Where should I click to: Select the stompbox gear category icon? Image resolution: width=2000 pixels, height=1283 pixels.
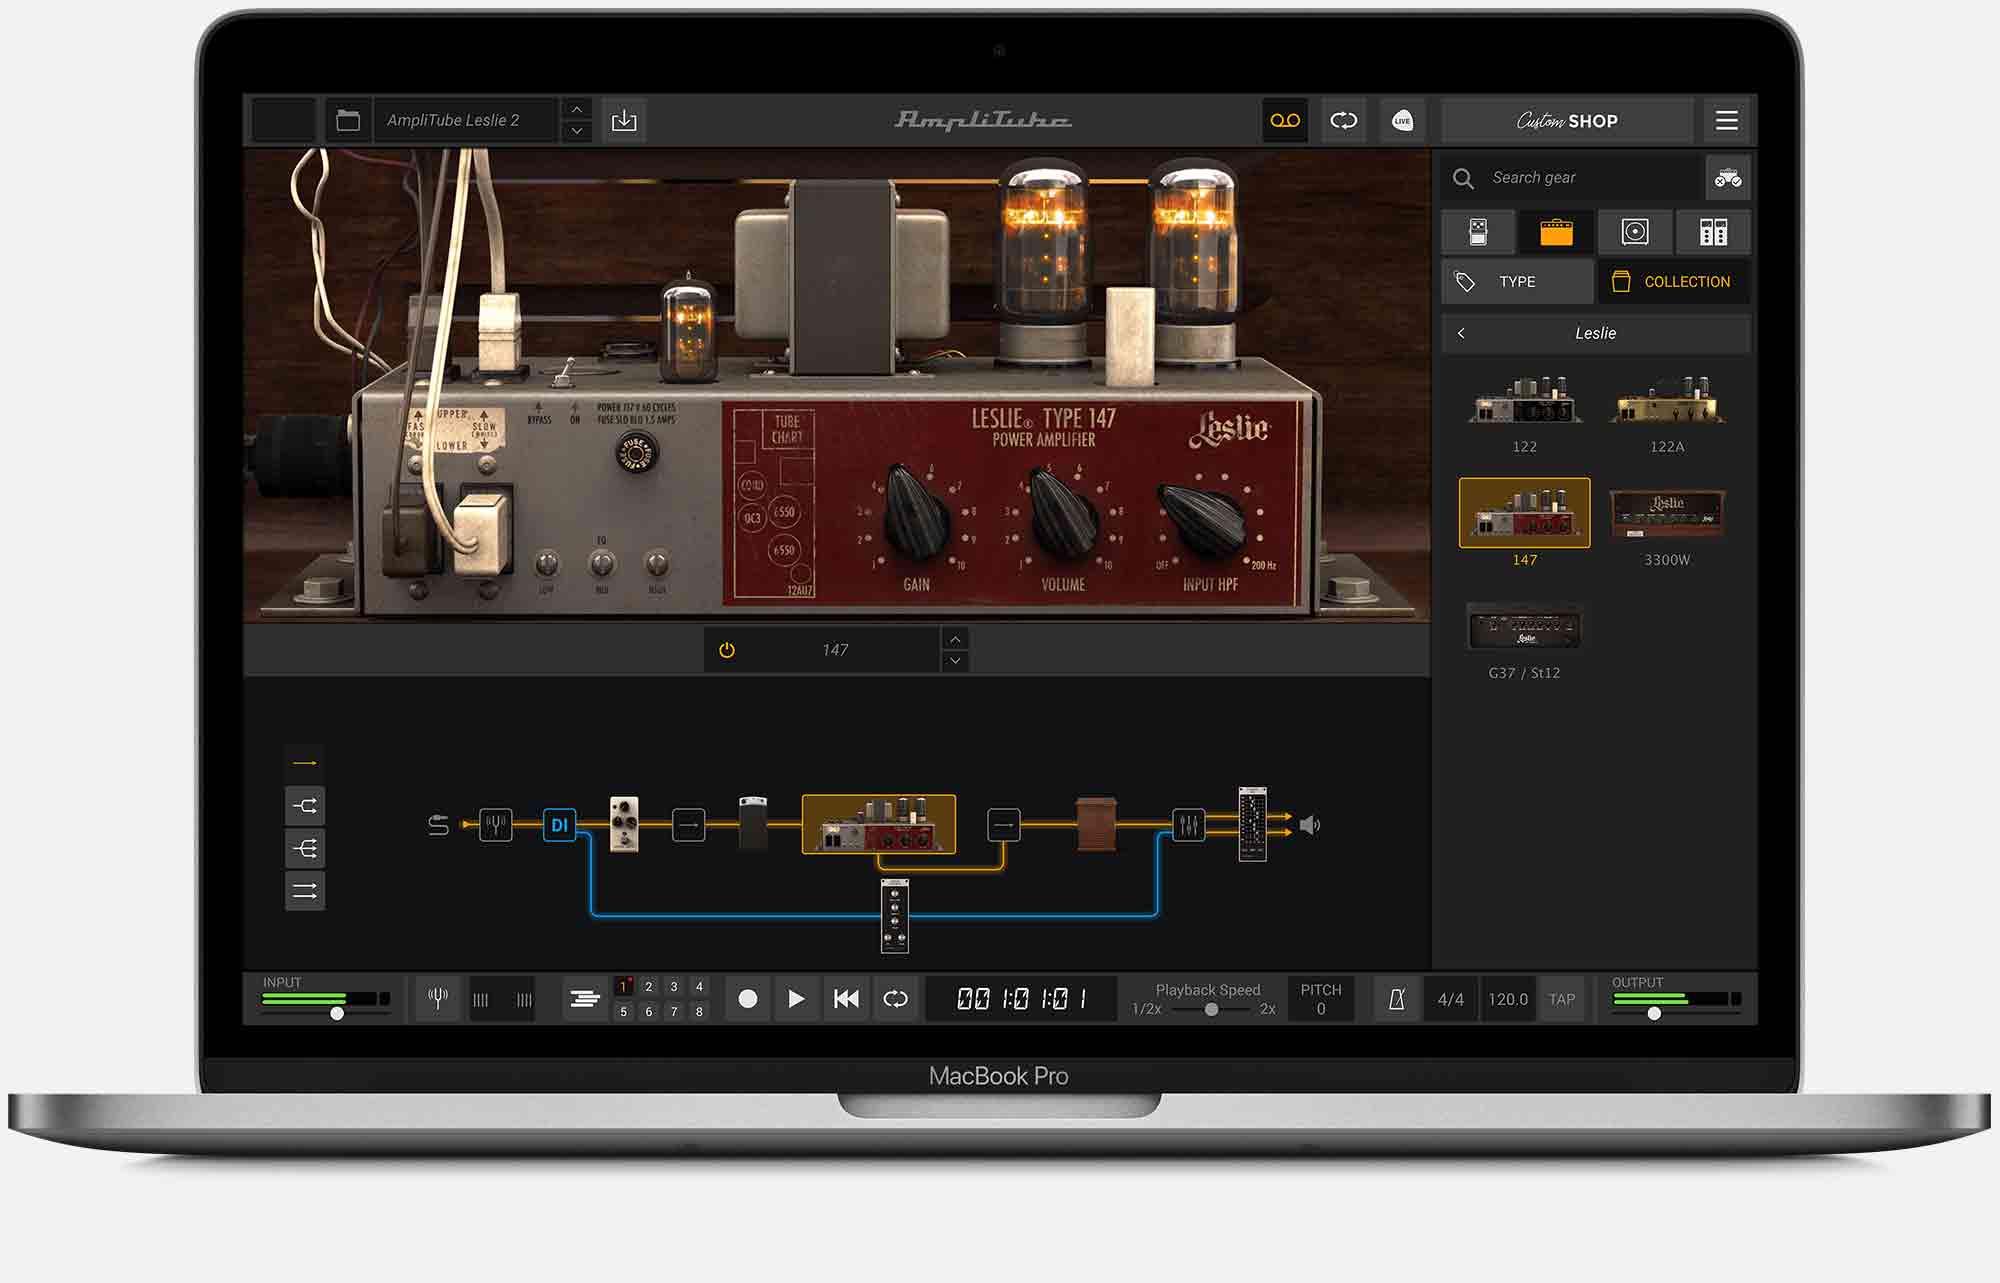click(1478, 232)
